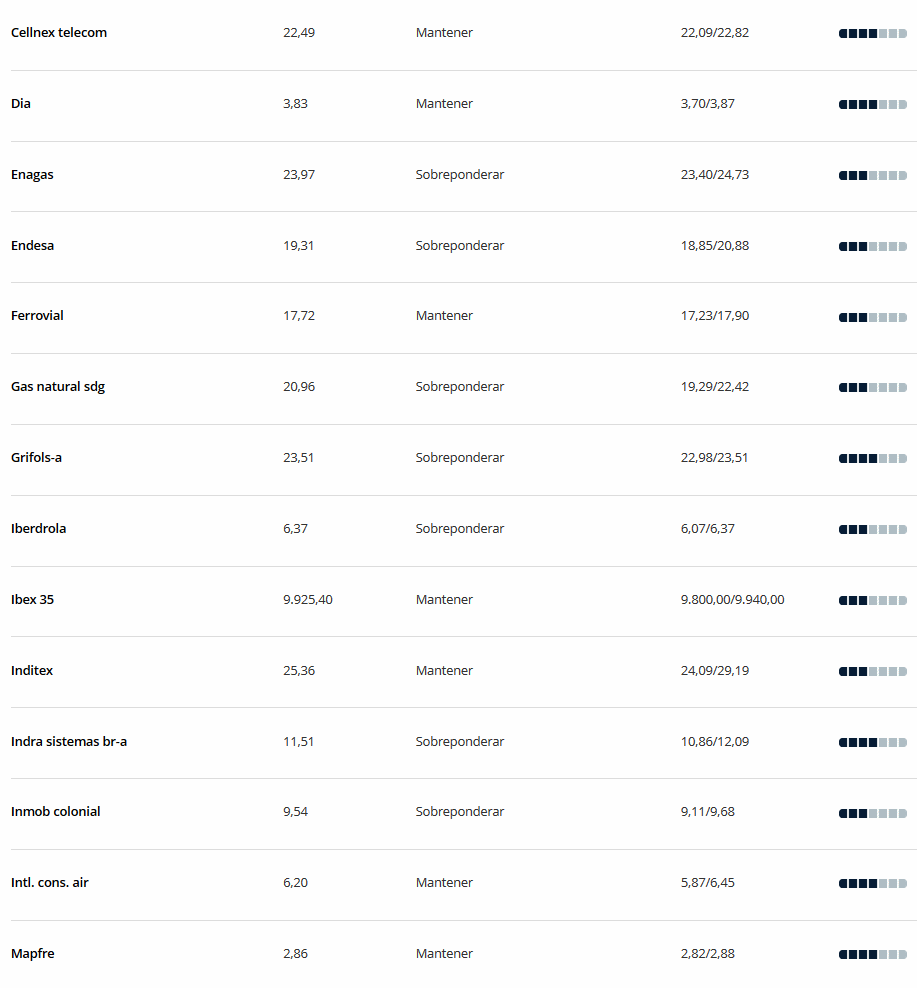
Task: Click the Enagas rating bar indicator
Action: pos(873,175)
